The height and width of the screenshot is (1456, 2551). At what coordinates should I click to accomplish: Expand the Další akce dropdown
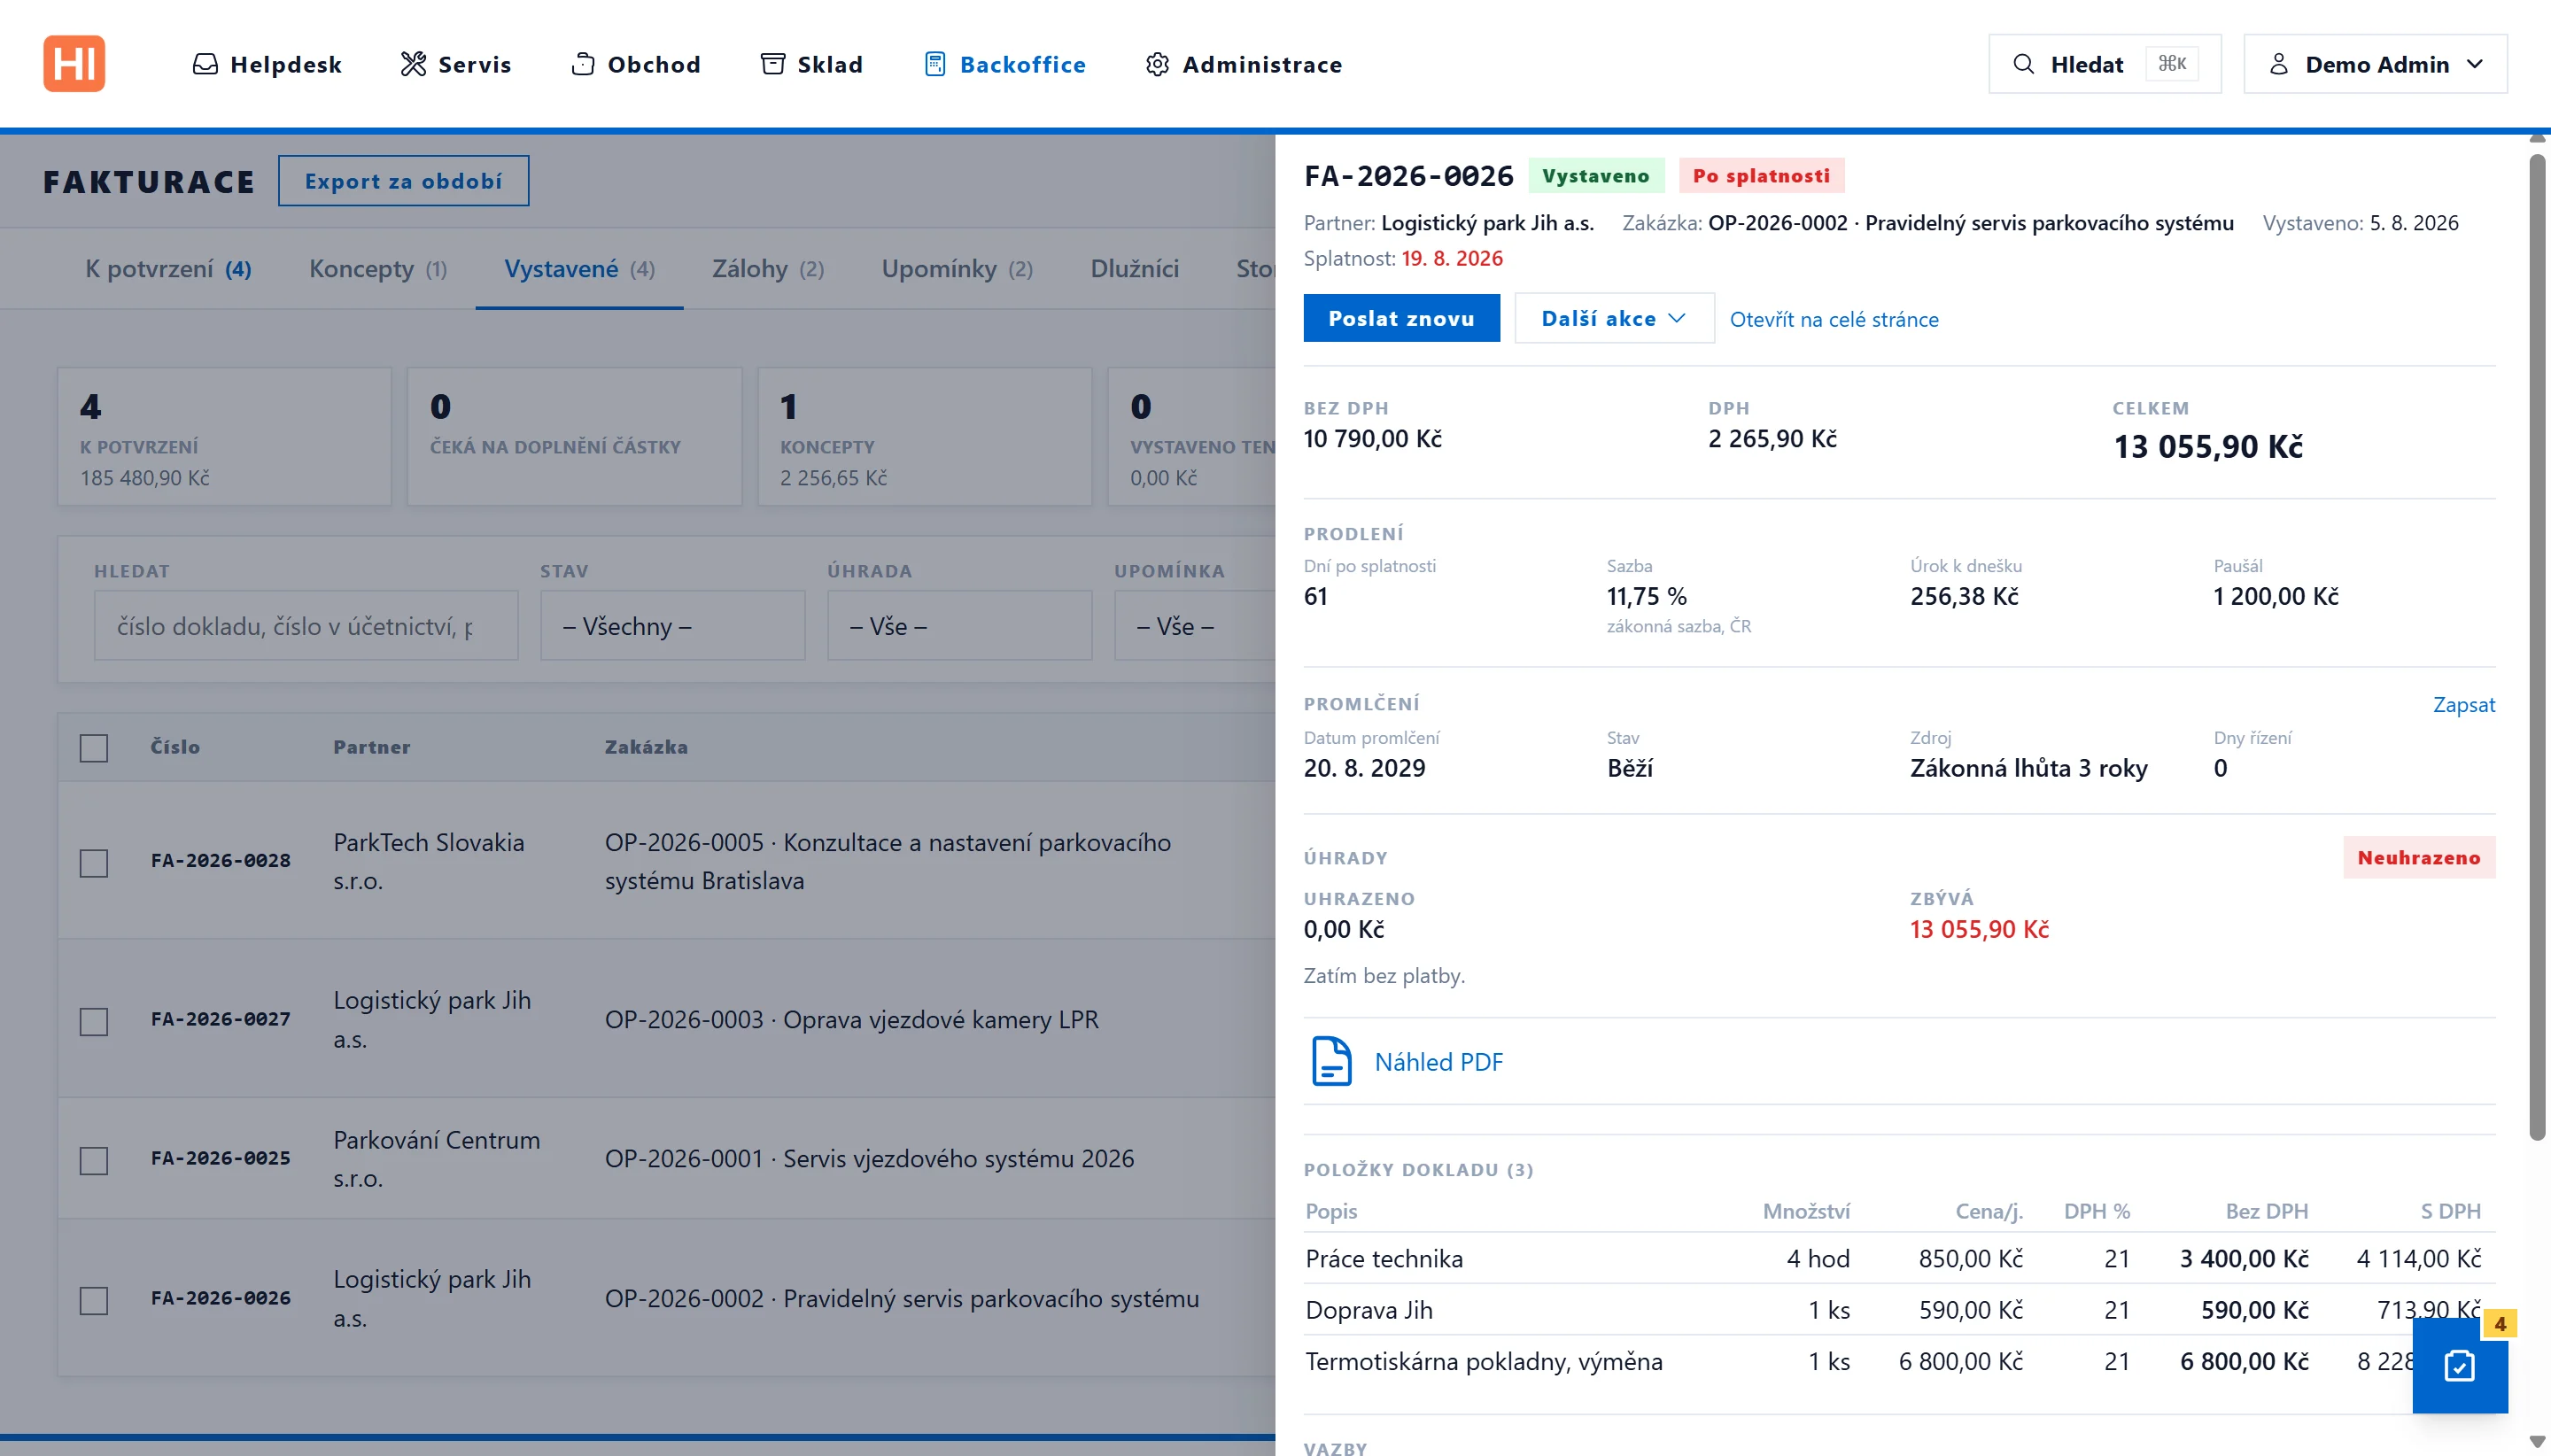tap(1614, 318)
